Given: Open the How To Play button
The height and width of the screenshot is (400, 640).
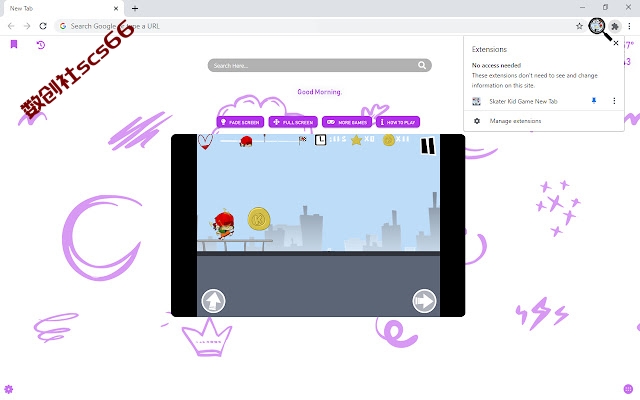Looking at the screenshot, I should (x=398, y=122).
